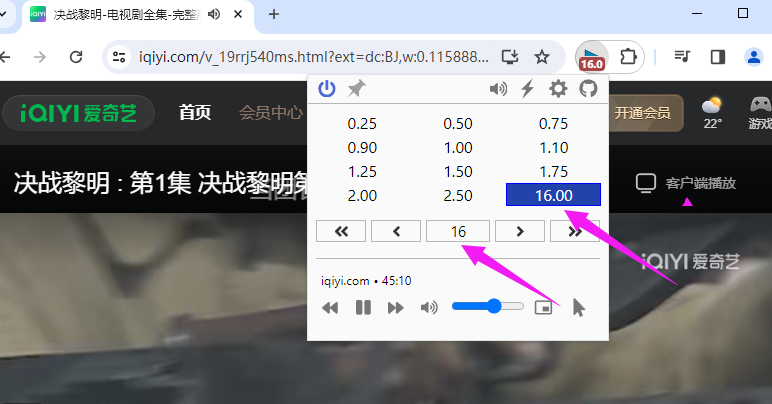772x404 pixels.
Task: Set playback speed to 0.25
Action: [x=362, y=124]
